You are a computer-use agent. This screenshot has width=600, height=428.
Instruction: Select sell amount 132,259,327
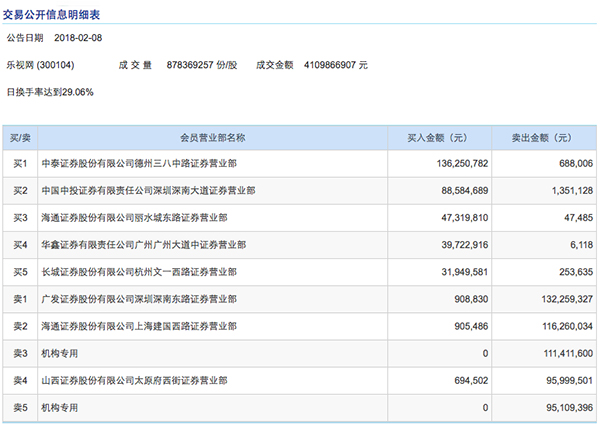click(x=567, y=299)
